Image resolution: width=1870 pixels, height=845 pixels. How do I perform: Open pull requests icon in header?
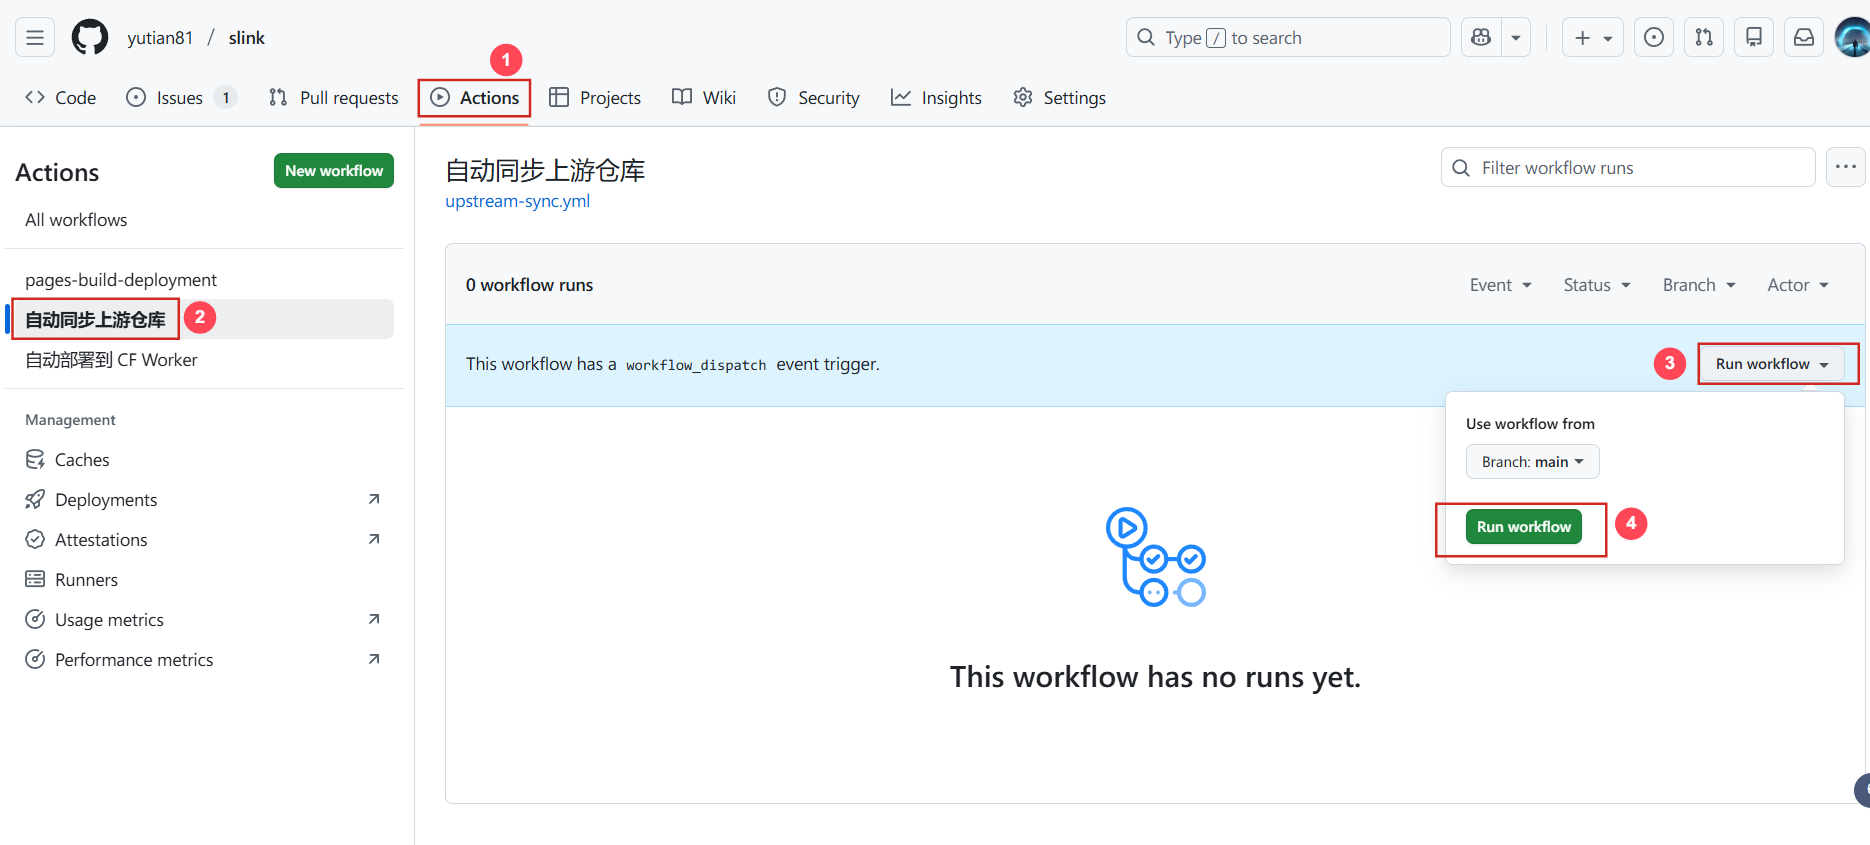[1704, 38]
